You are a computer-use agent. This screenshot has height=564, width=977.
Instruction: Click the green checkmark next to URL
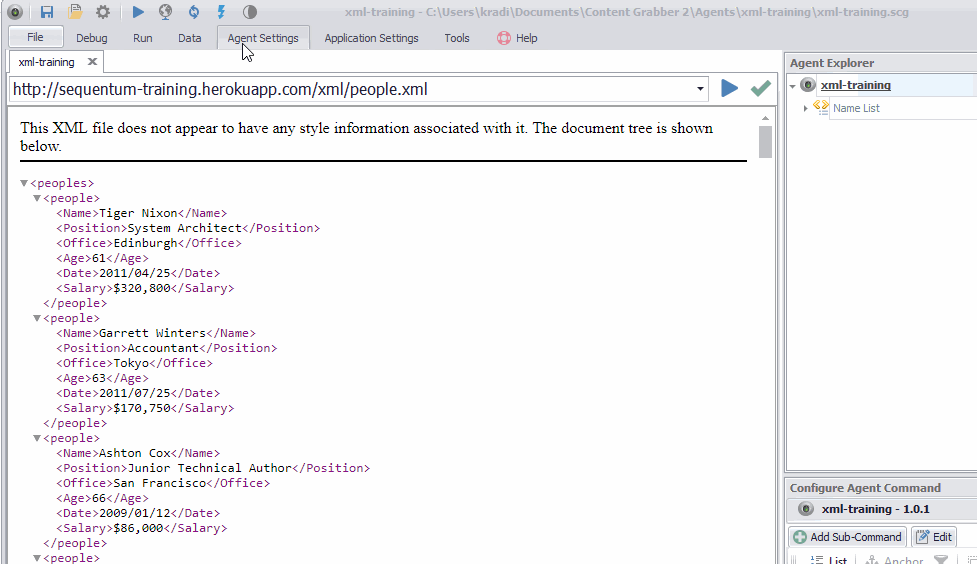click(x=761, y=89)
